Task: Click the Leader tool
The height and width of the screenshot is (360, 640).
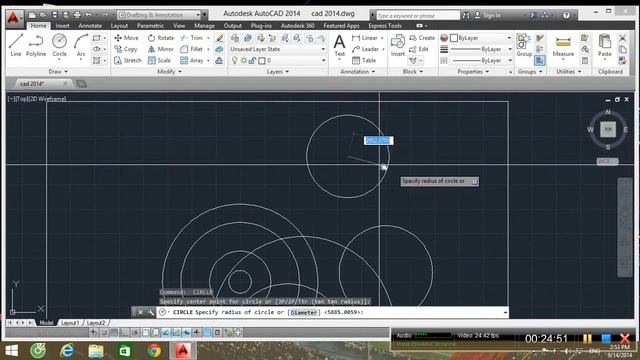Action: (x=365, y=49)
